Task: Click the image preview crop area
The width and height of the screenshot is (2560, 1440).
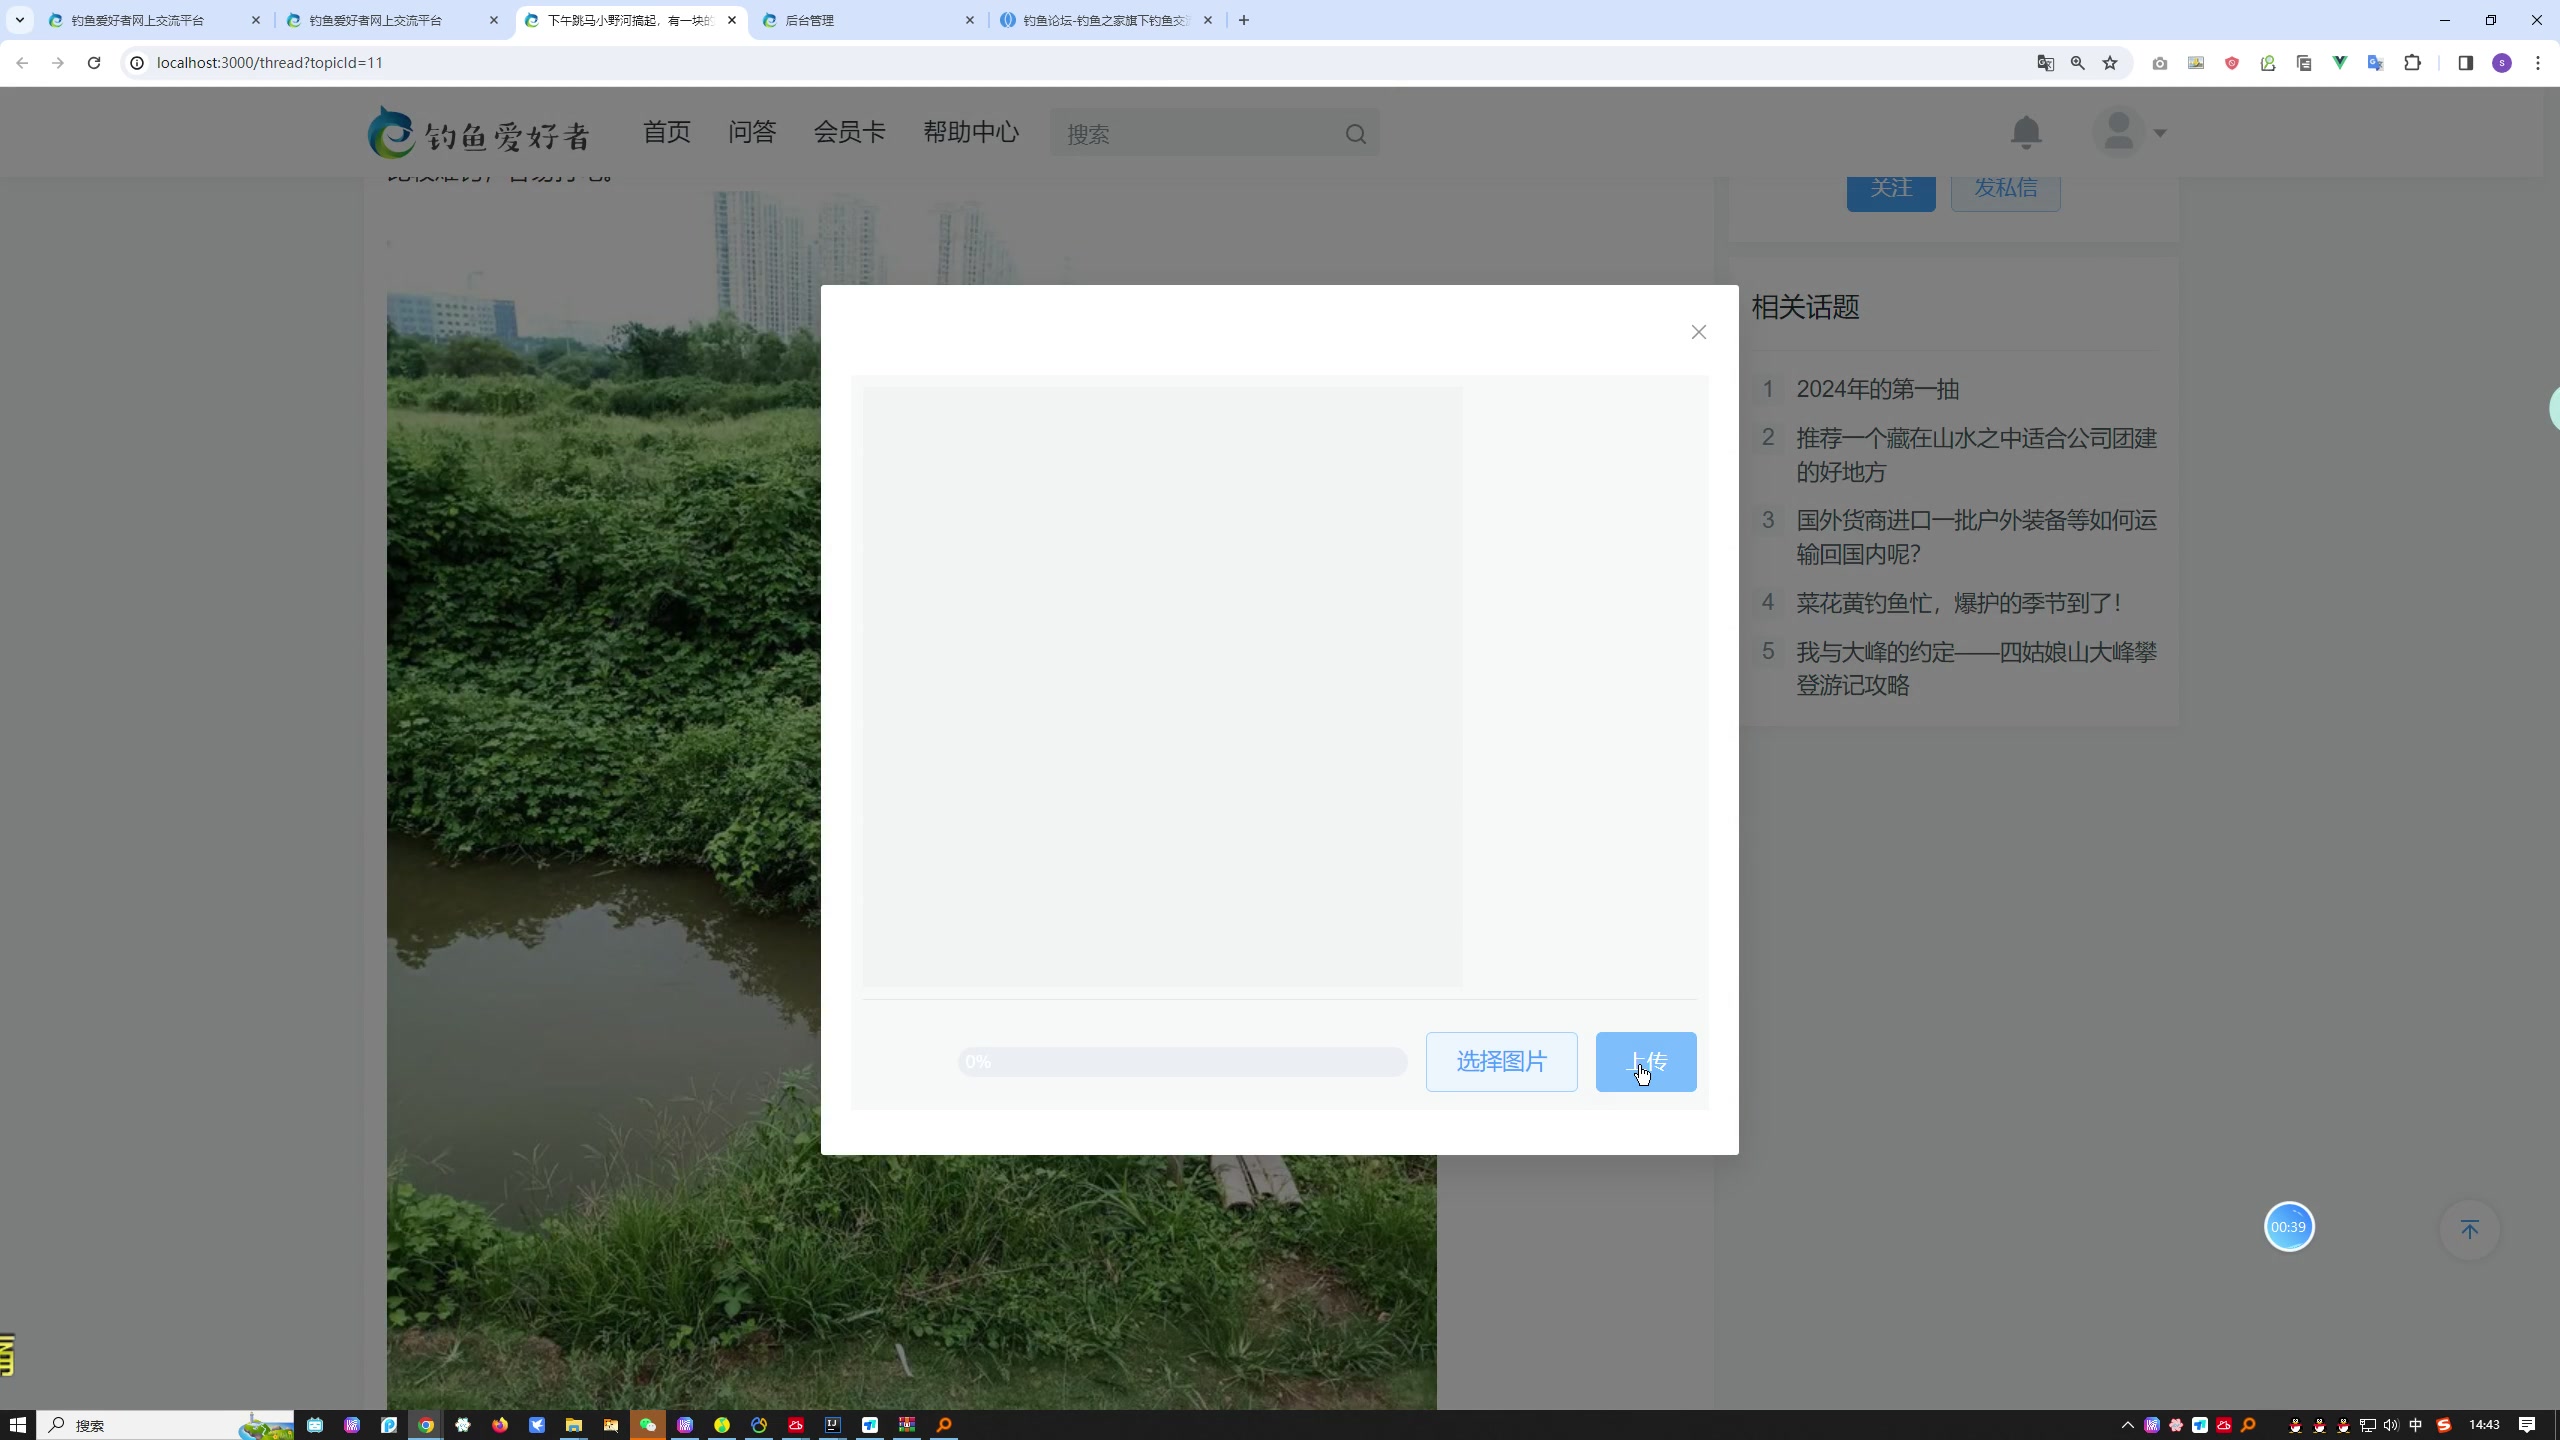Action: pos(1162,687)
